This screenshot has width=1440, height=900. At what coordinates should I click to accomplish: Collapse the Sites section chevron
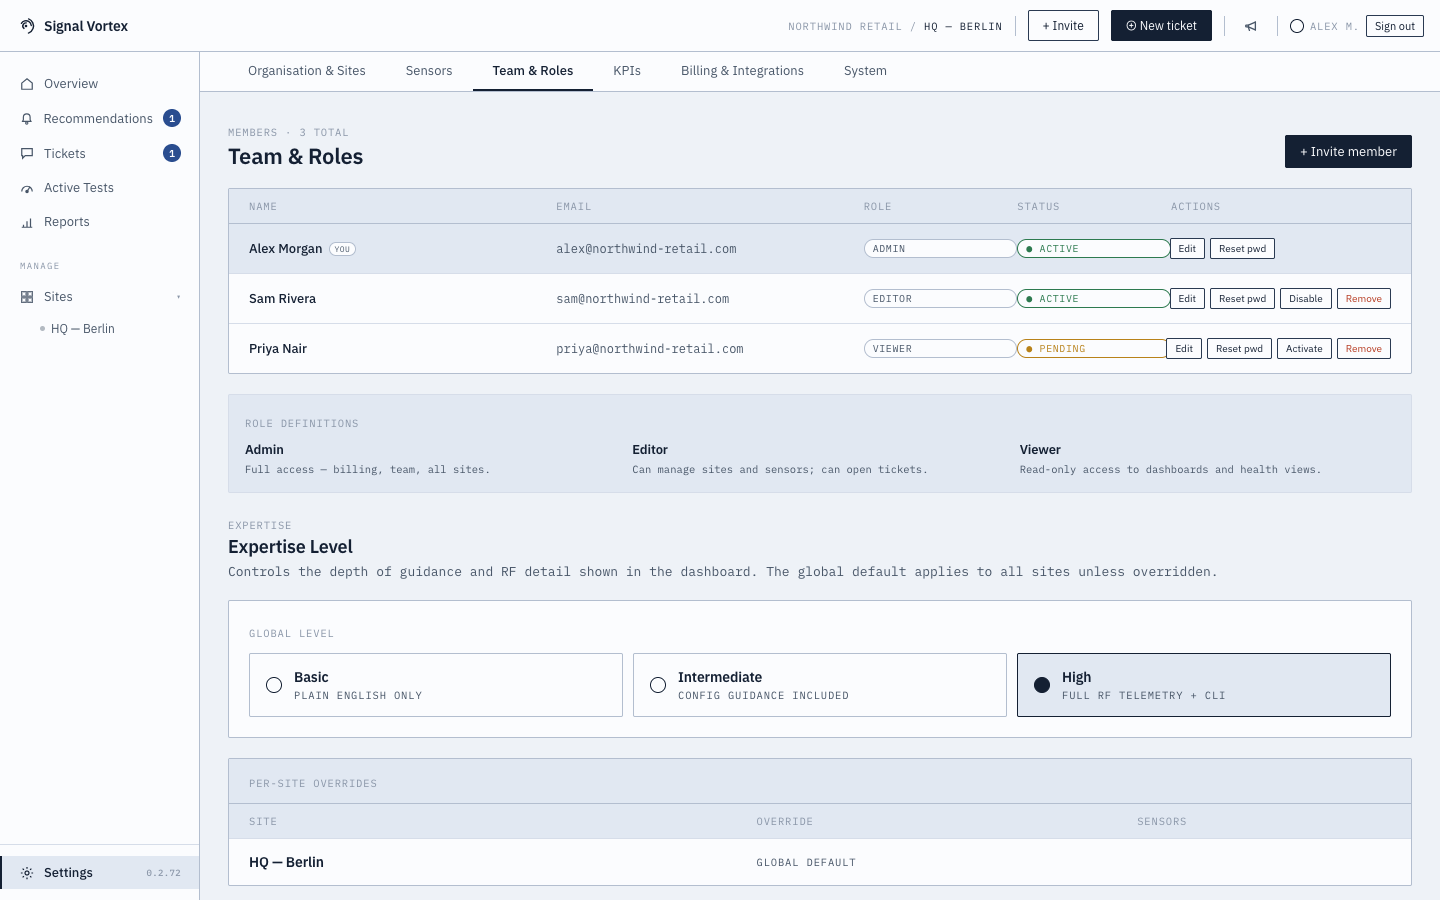[179, 297]
